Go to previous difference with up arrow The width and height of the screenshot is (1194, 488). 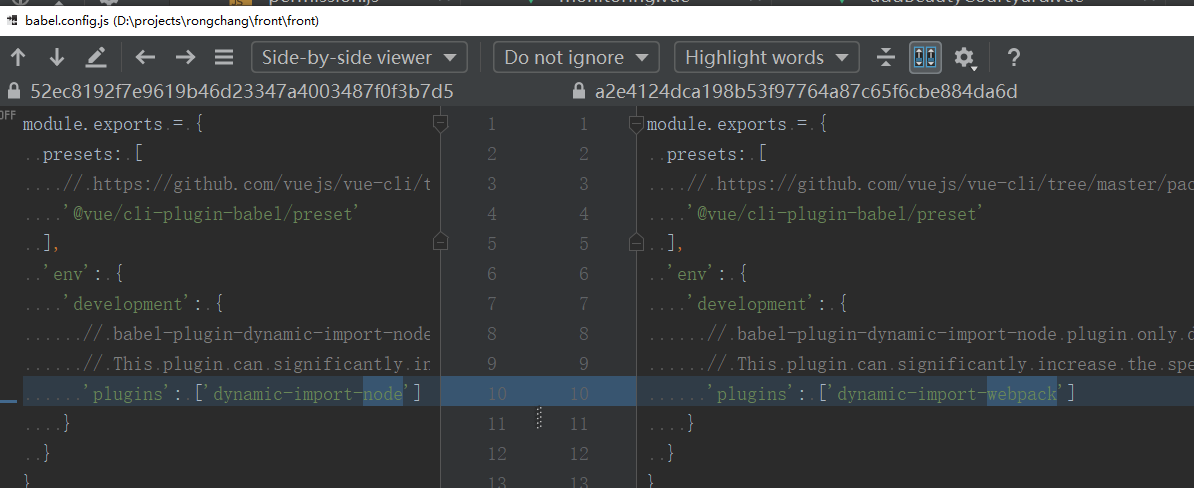pos(18,57)
